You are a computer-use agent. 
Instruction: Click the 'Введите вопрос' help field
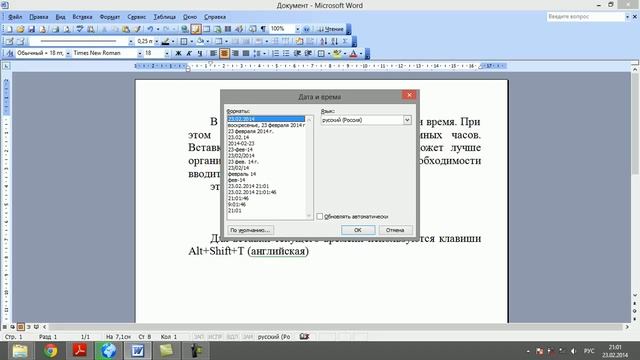(585, 17)
